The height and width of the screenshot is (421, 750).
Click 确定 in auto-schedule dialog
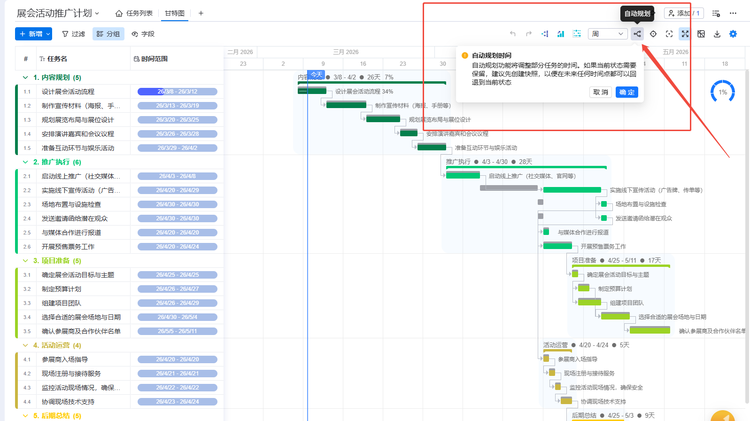coord(627,92)
